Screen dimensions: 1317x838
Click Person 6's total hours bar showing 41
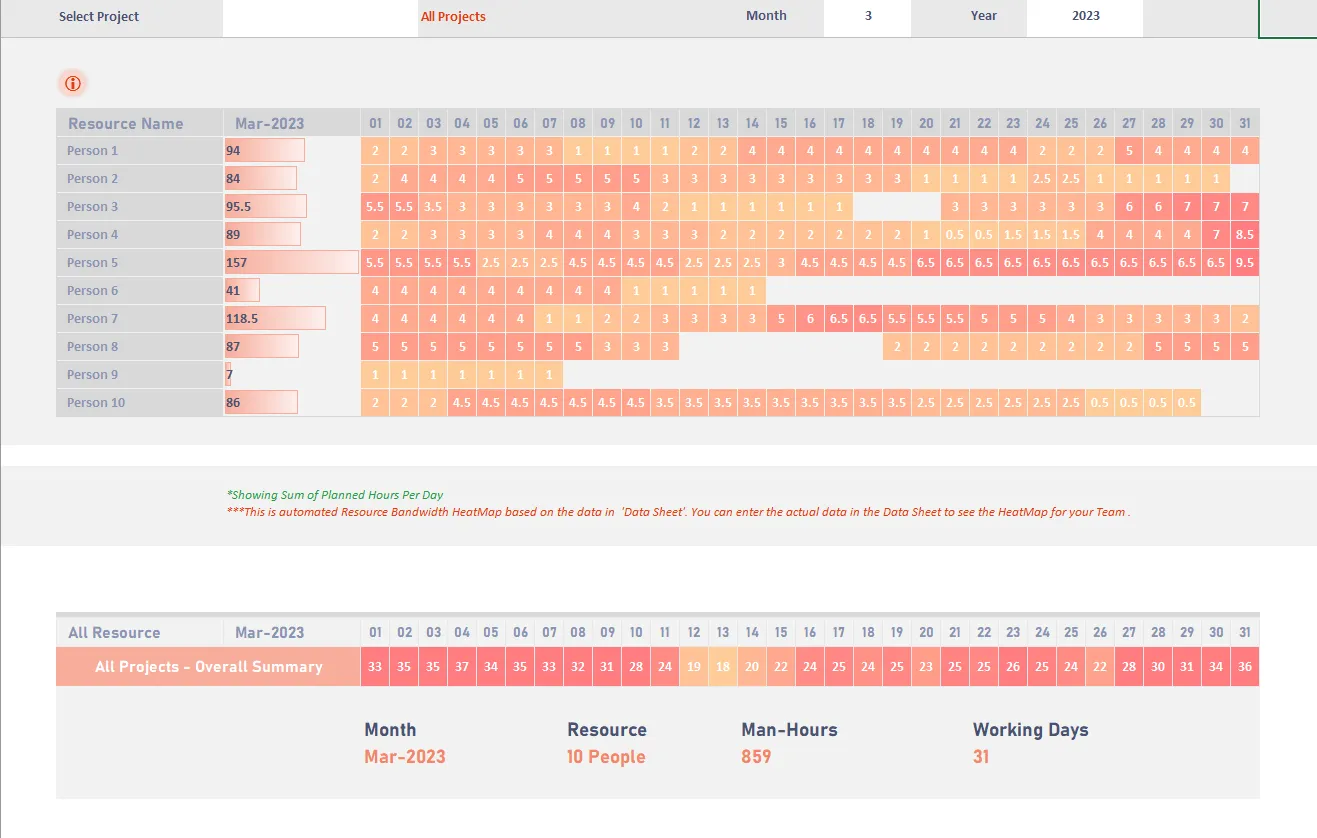pyautogui.click(x=242, y=291)
